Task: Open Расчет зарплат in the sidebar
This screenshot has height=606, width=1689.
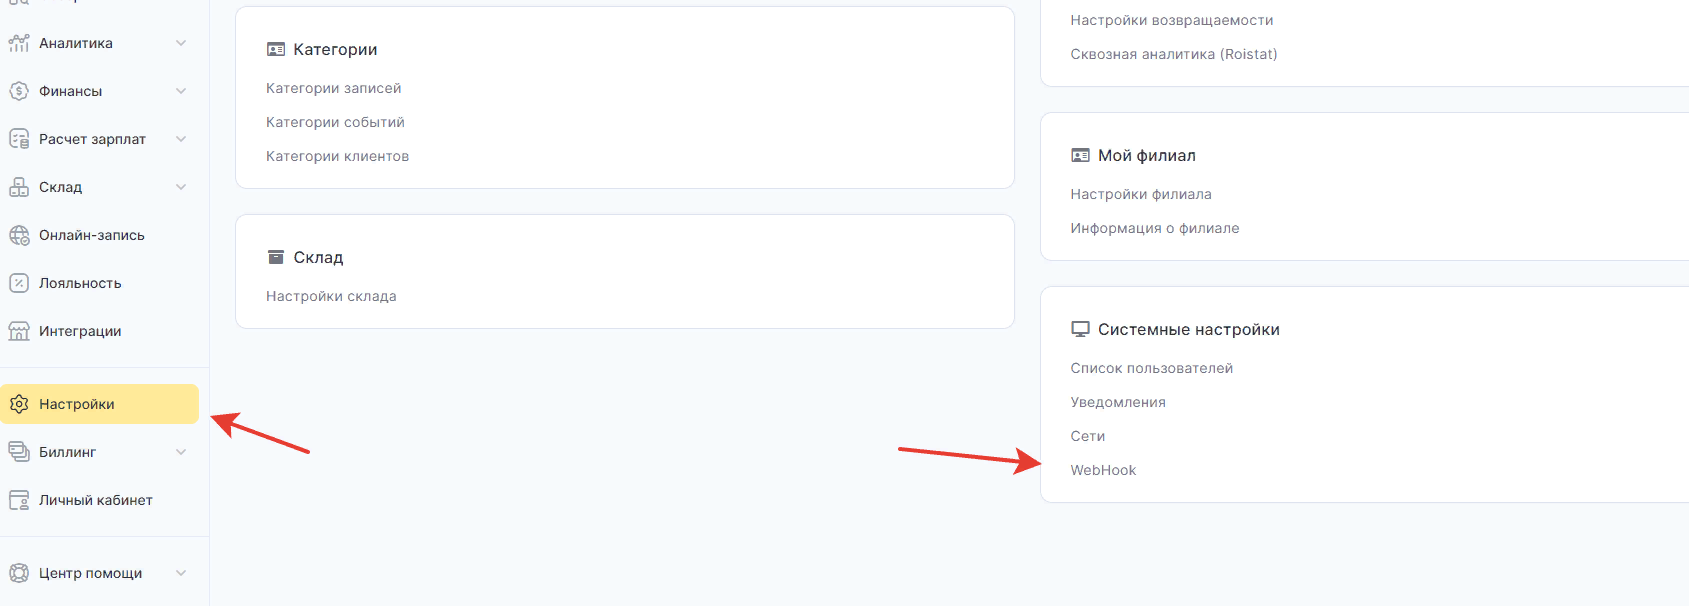Action: coord(92,139)
